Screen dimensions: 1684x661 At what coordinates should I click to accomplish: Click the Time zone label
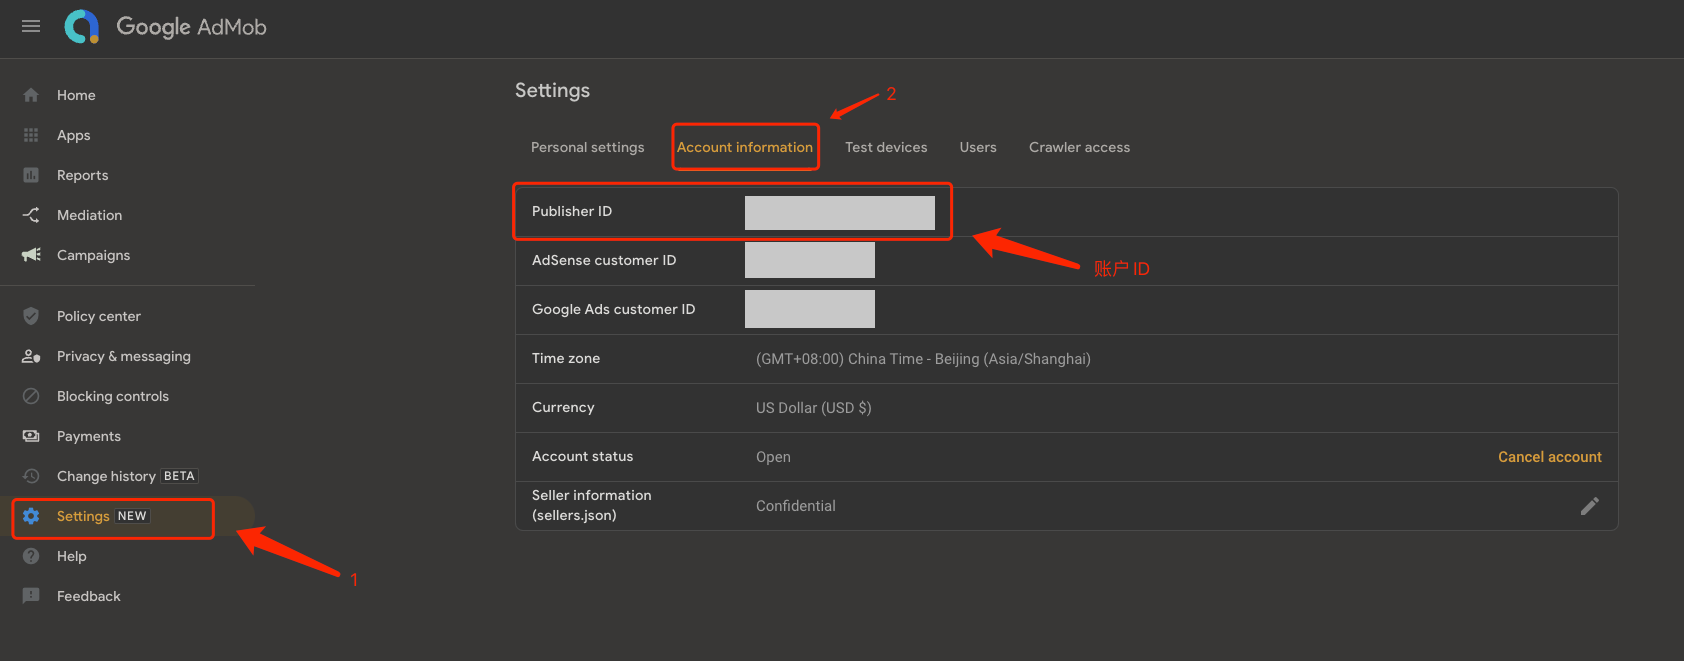point(566,358)
